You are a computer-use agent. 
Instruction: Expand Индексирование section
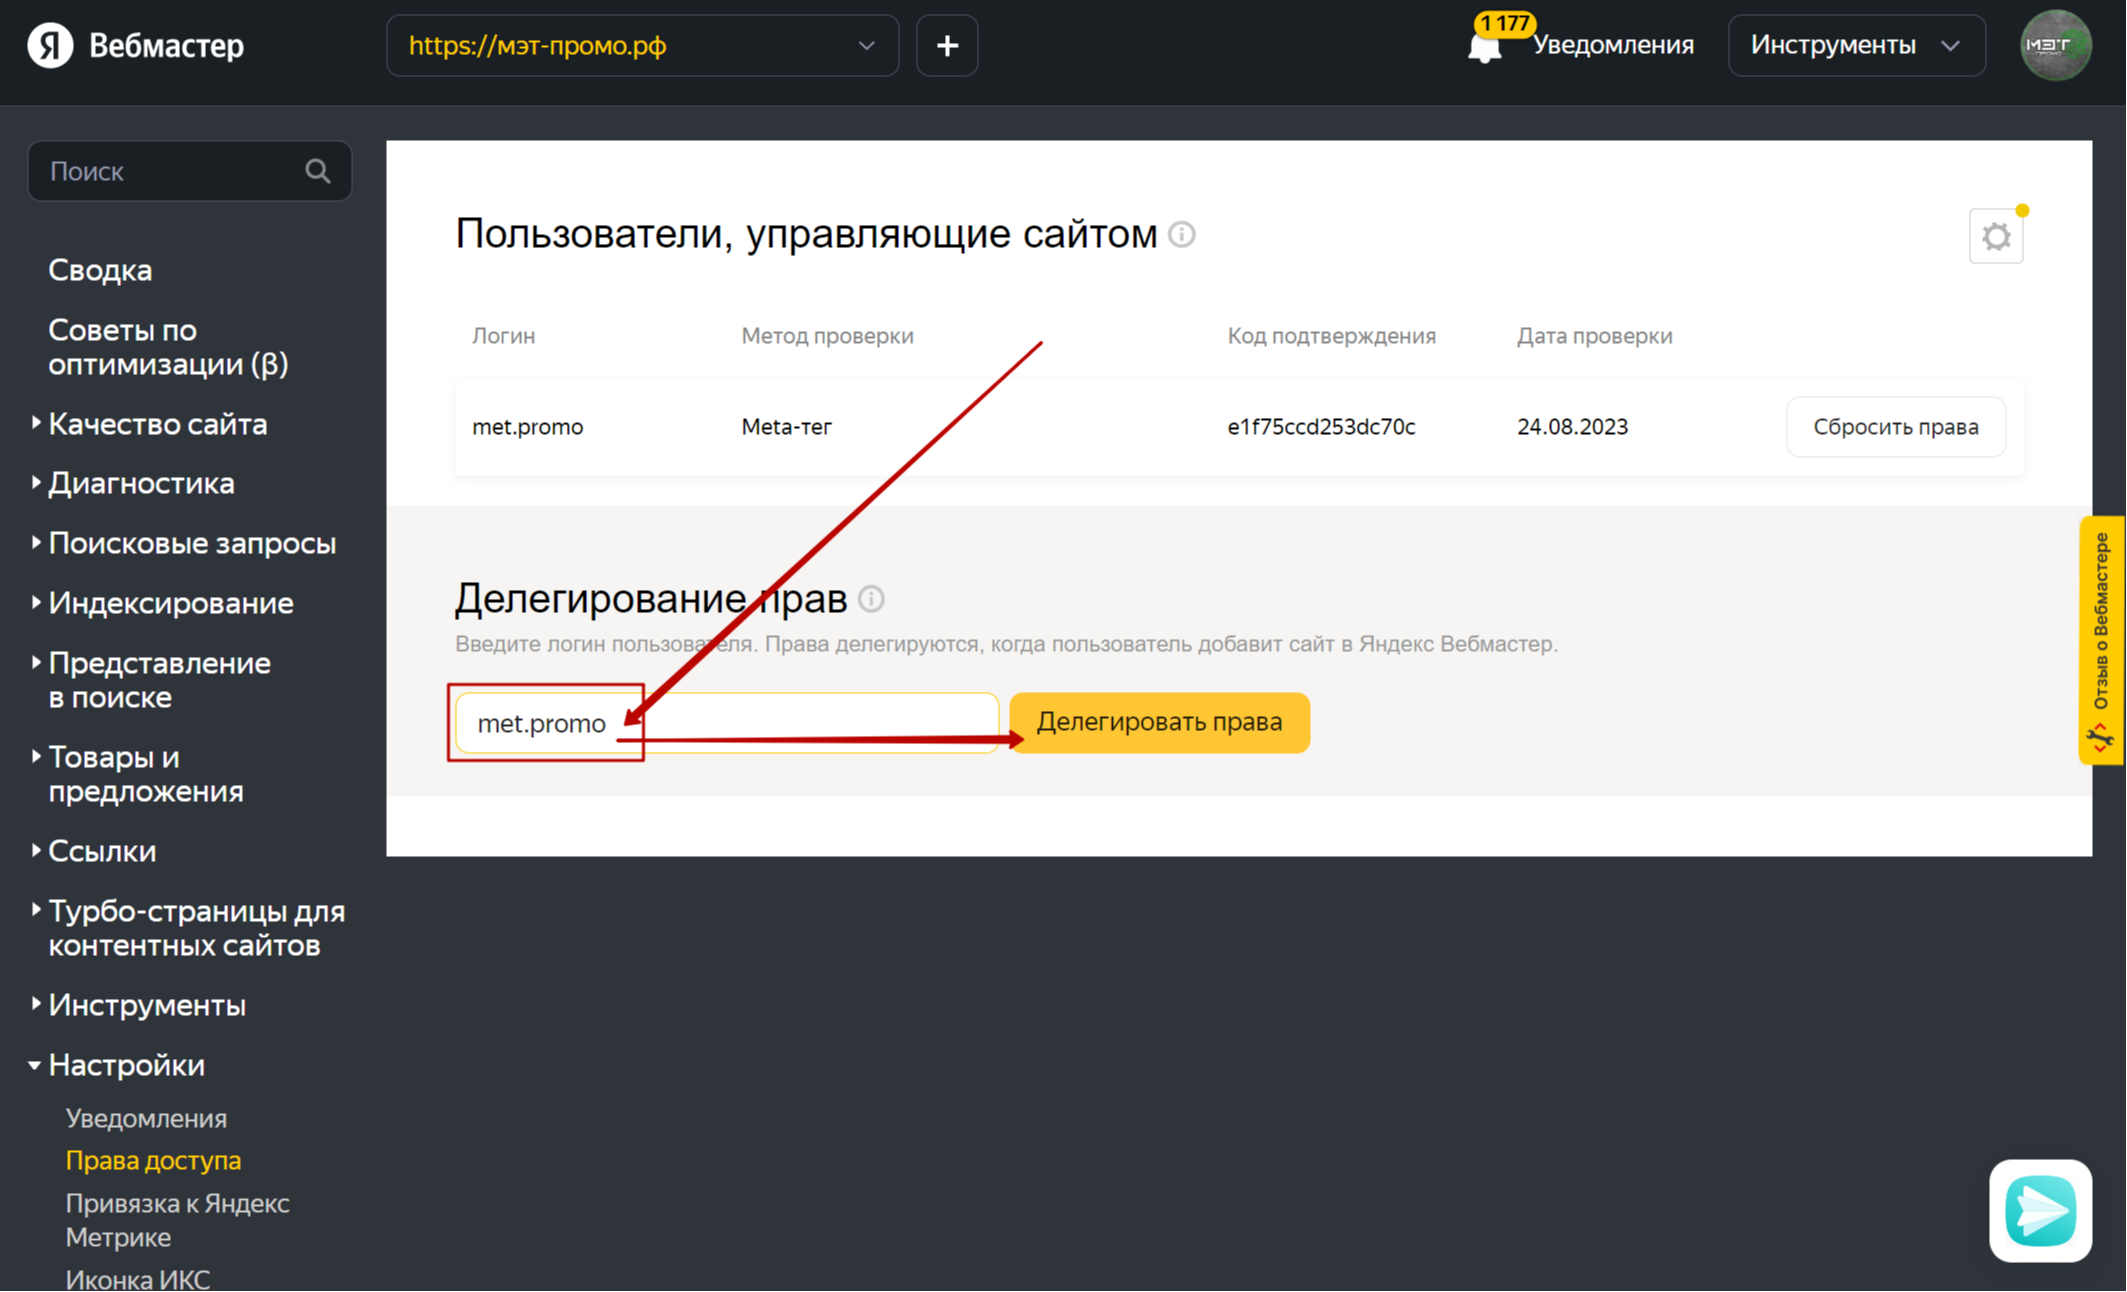[x=170, y=603]
